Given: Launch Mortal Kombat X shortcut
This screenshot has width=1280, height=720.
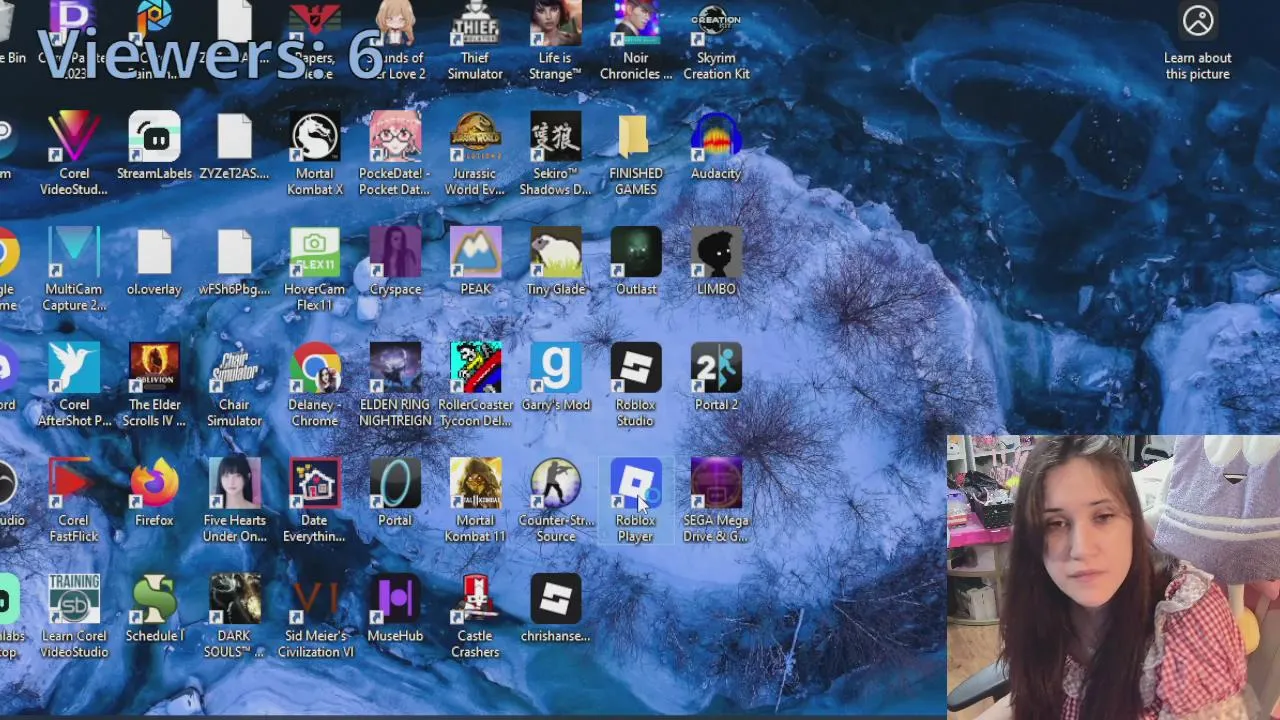Looking at the screenshot, I should click(315, 154).
